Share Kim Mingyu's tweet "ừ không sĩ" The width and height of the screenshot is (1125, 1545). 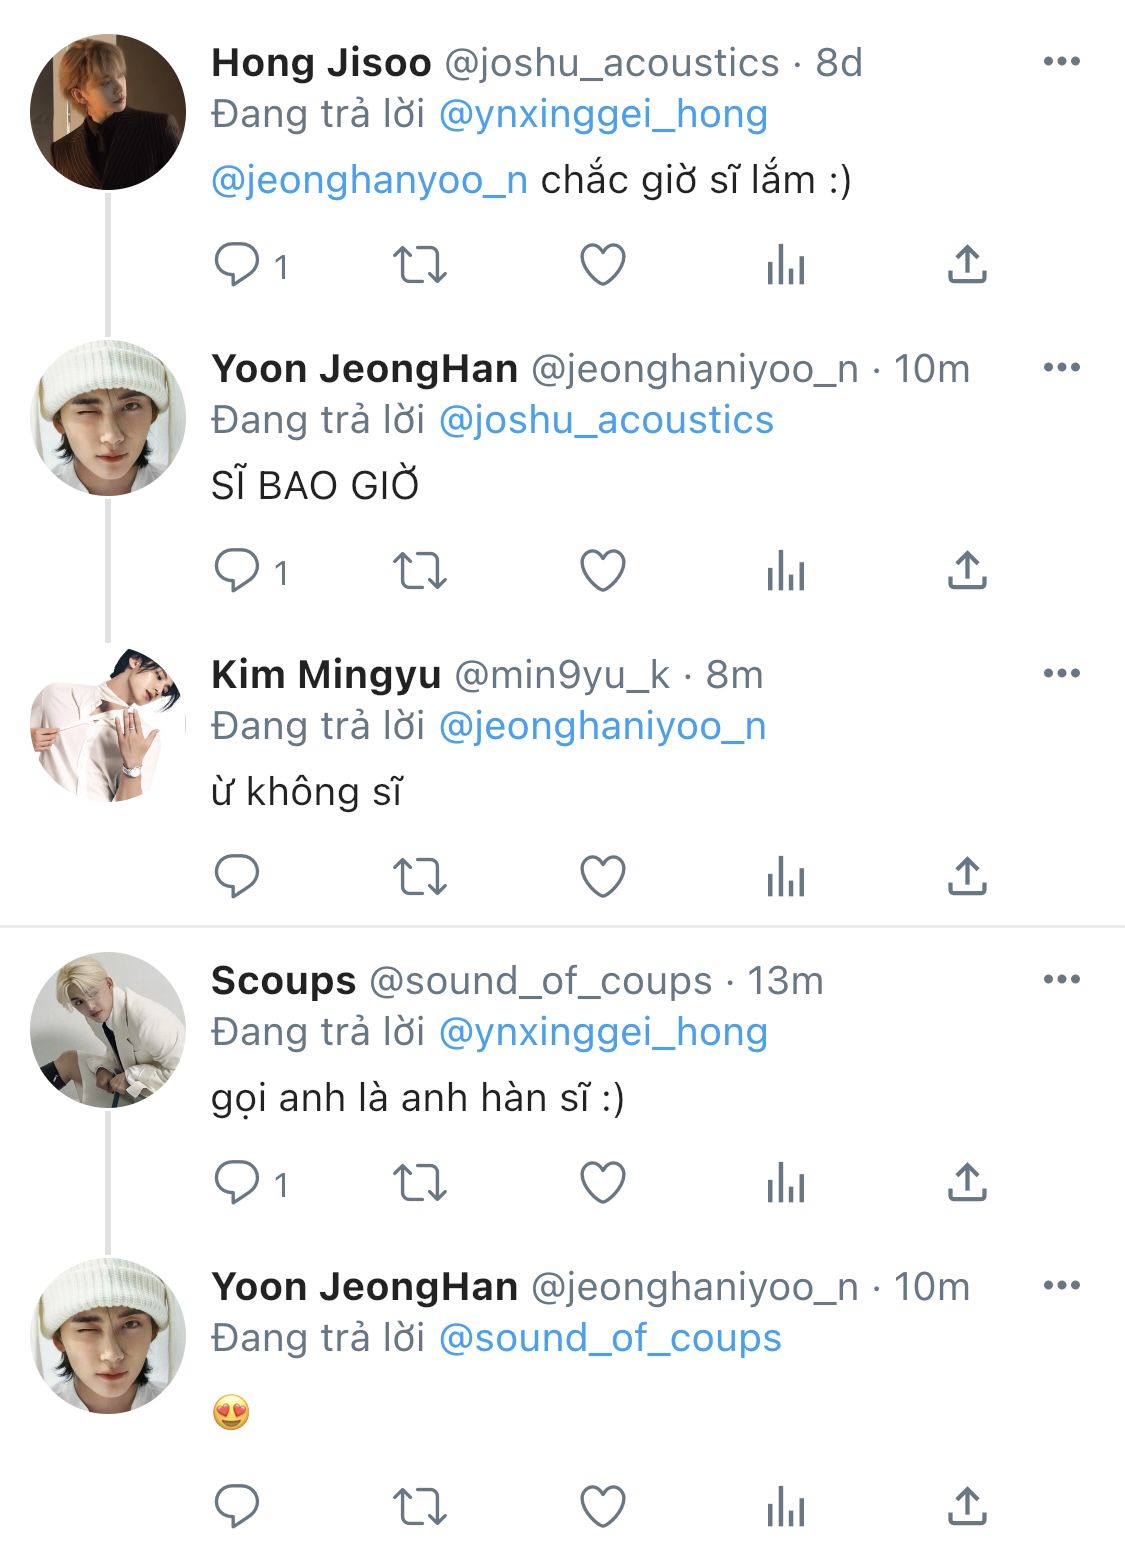(x=967, y=877)
